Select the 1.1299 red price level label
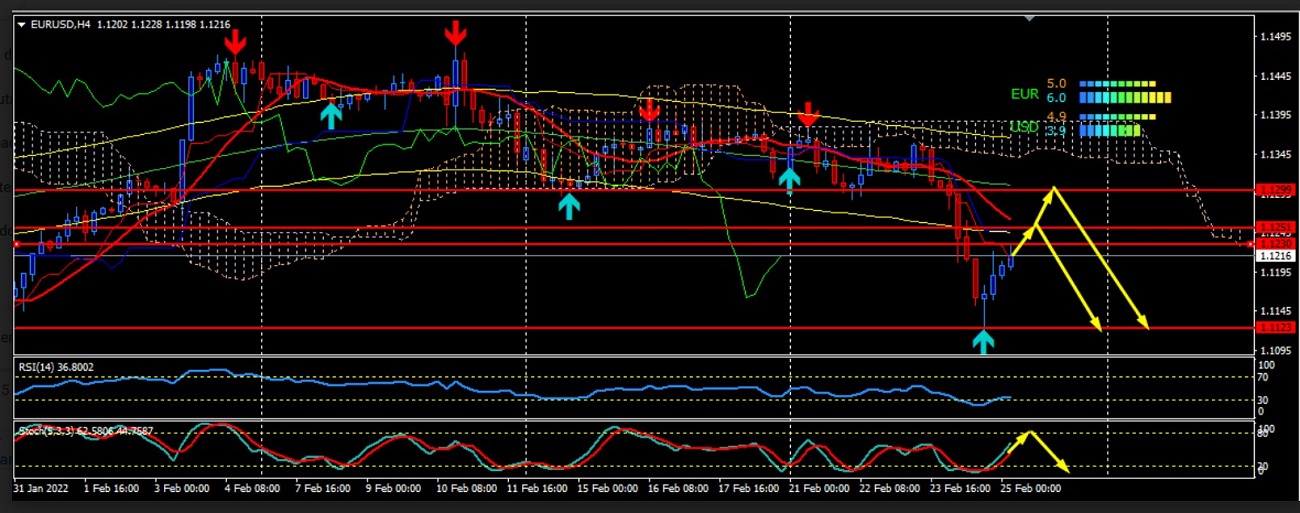The image size is (1300, 513). pos(1275,189)
